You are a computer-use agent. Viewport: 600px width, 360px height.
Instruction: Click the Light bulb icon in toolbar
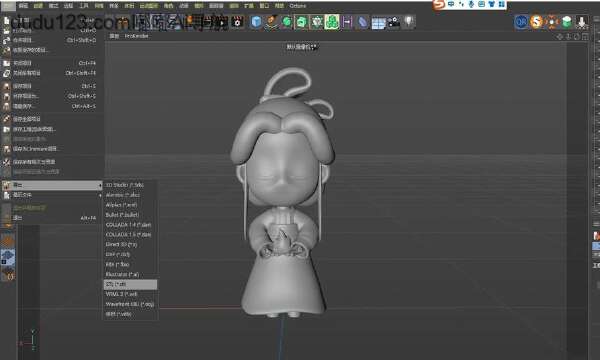coord(409,22)
